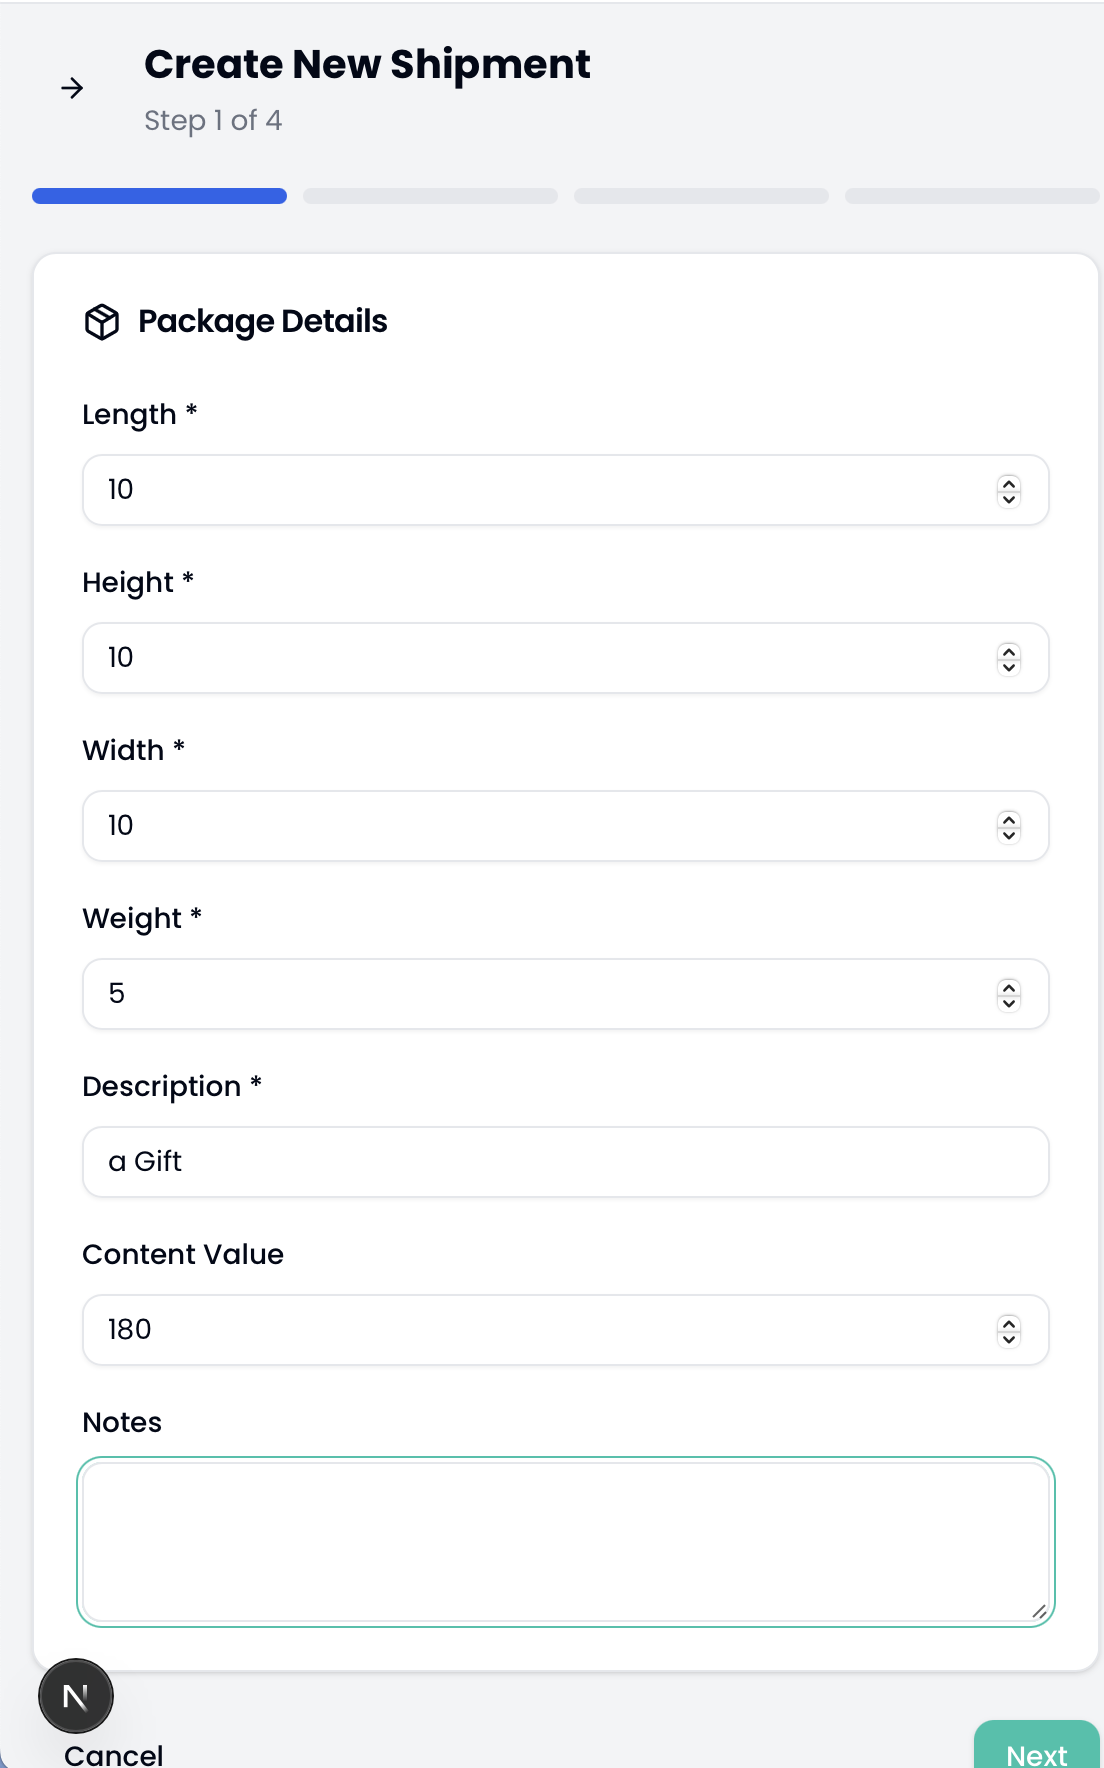Click the Cancel button

coord(114,1755)
